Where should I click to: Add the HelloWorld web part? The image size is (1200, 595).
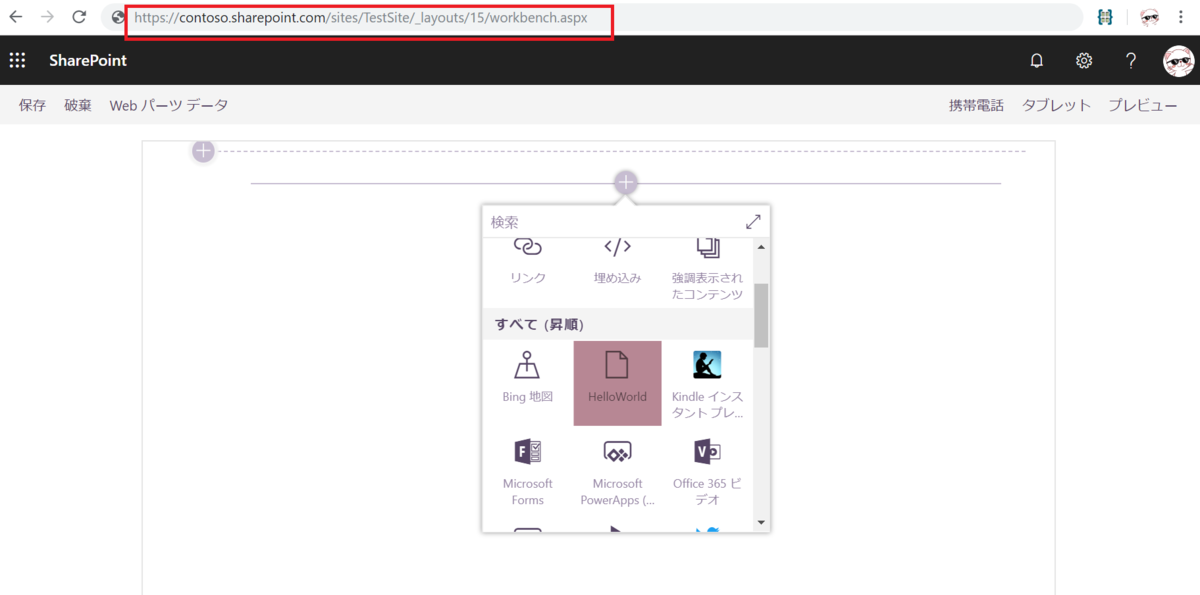(x=617, y=383)
